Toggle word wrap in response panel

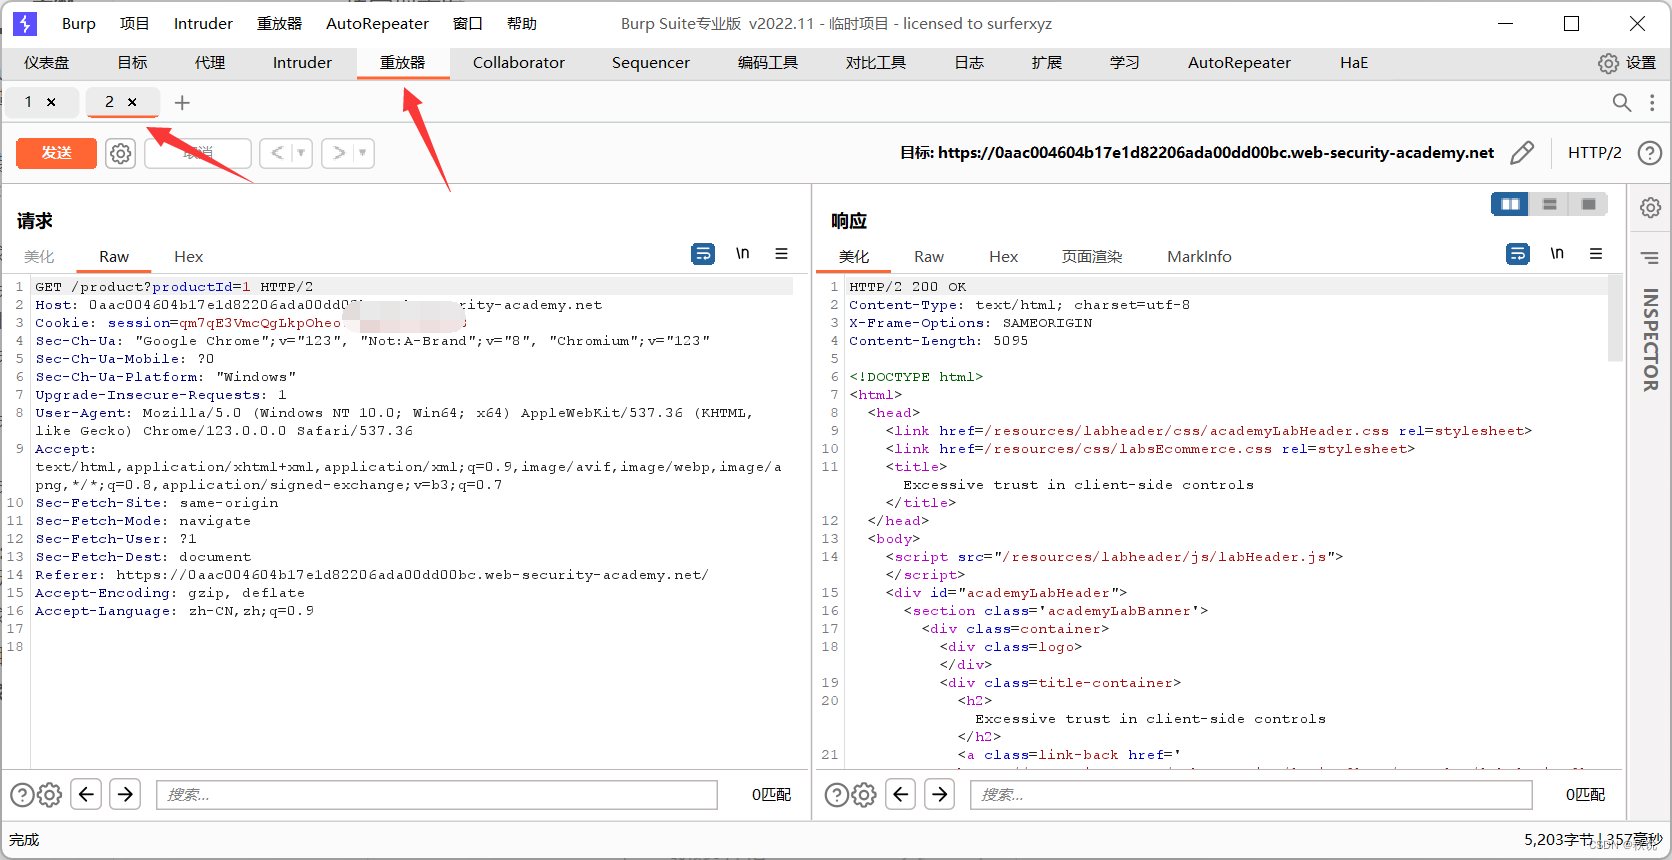coord(1518,254)
